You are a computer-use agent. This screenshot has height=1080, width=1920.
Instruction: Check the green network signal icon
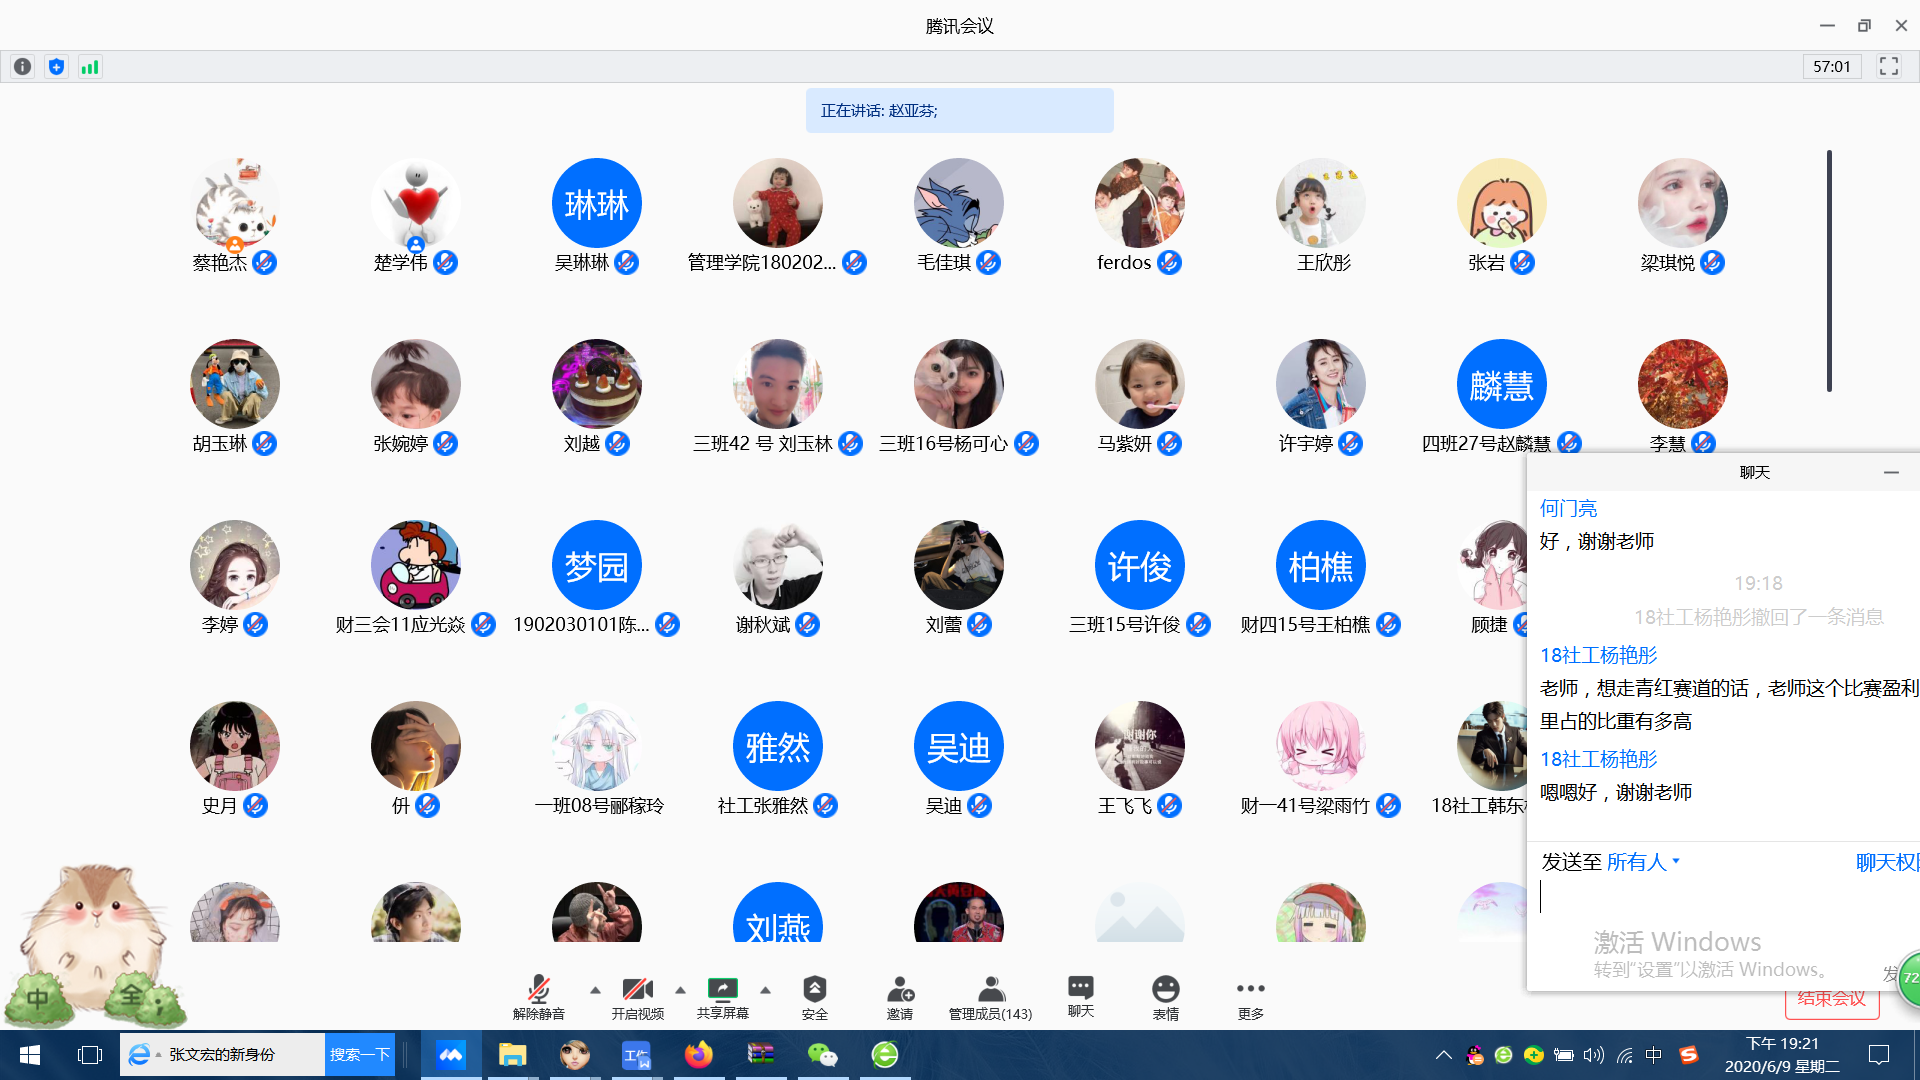click(90, 67)
